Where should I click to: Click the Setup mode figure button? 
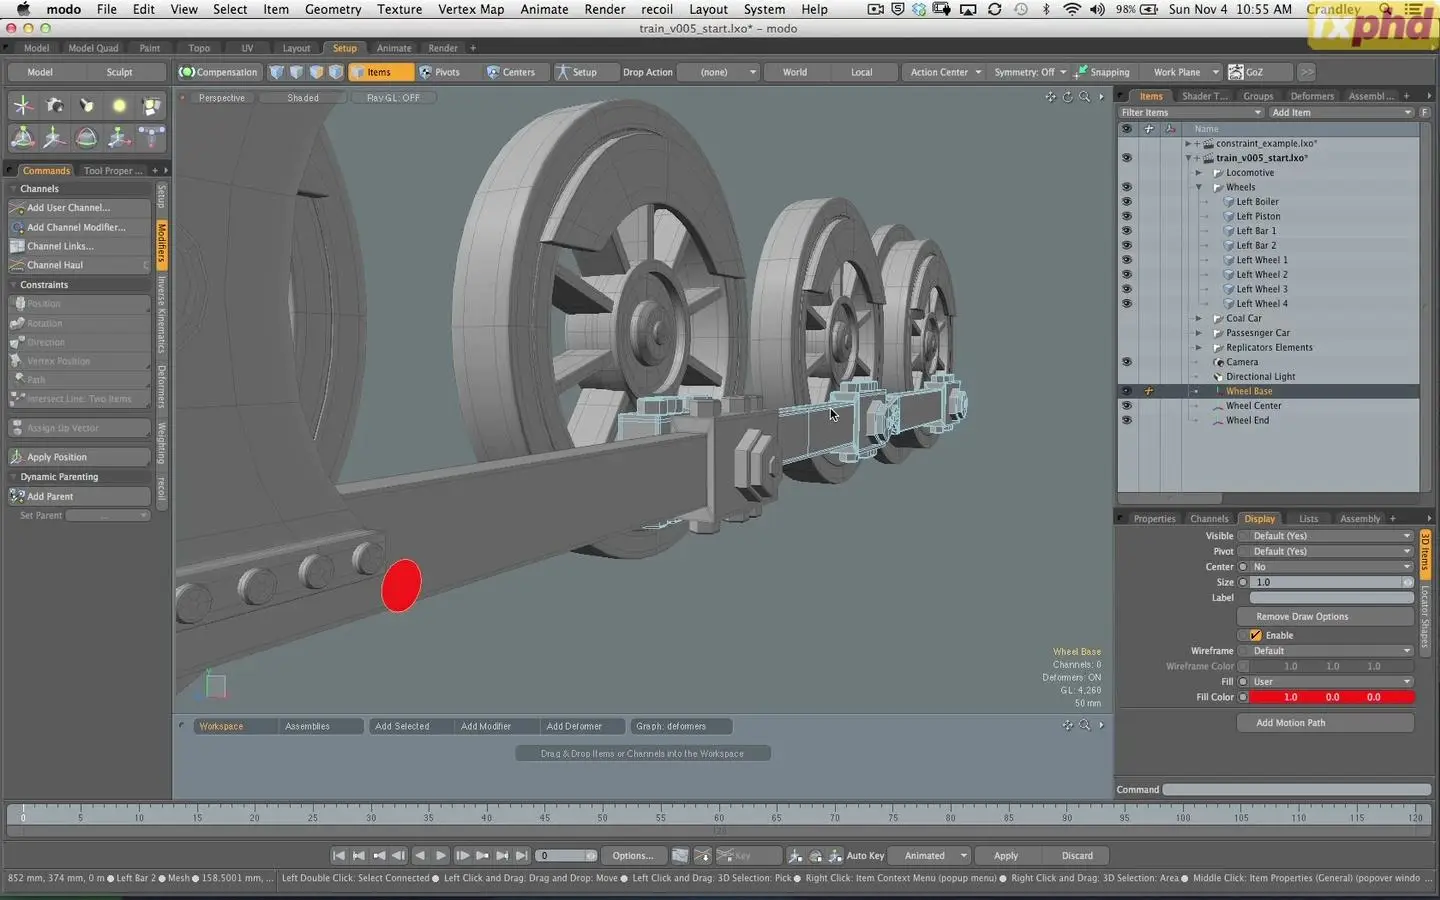click(578, 72)
